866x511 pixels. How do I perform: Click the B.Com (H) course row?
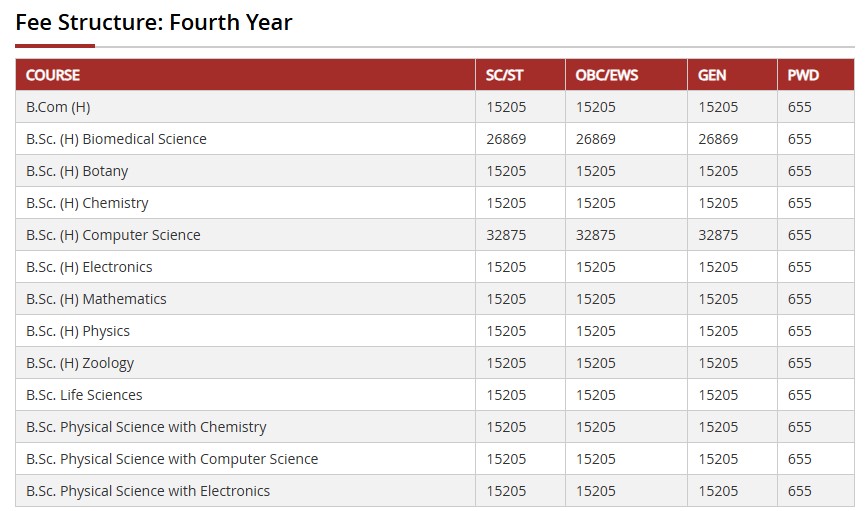click(435, 107)
